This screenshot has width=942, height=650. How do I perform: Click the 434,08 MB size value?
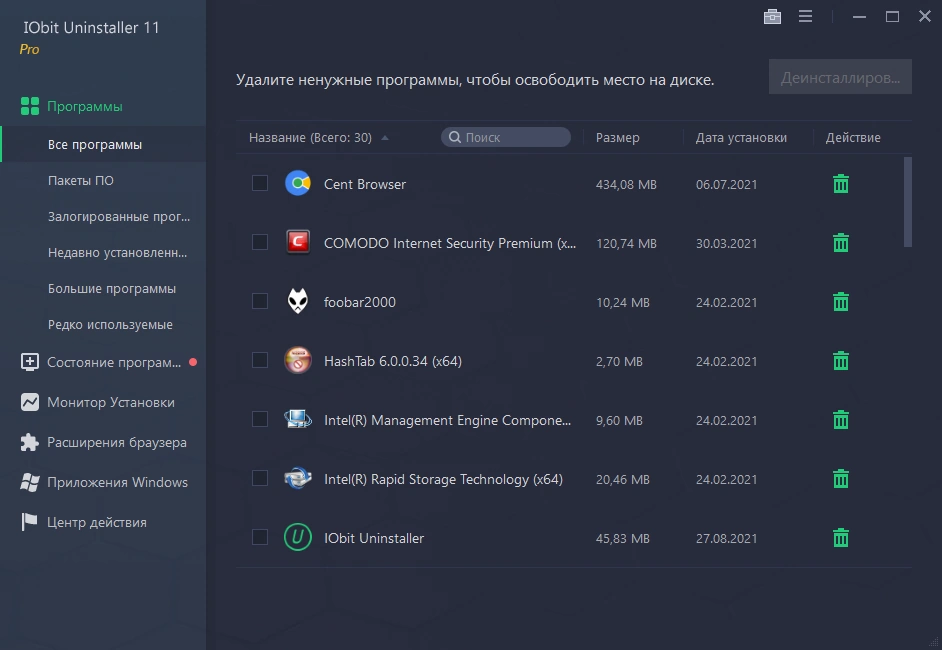(x=626, y=184)
